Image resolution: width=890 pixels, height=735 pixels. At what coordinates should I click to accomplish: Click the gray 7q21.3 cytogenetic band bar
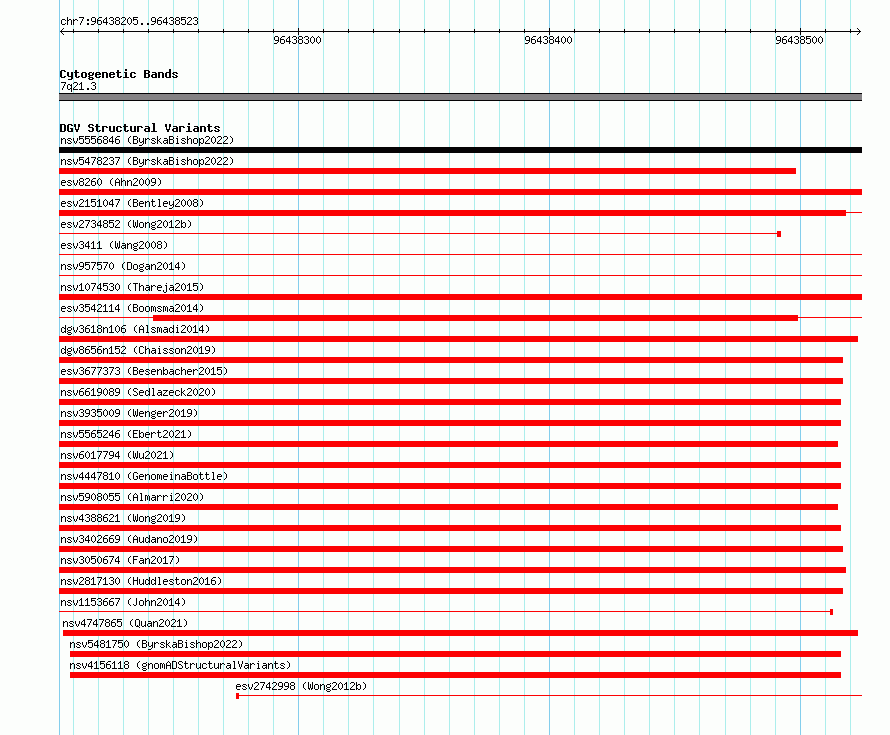(x=460, y=97)
